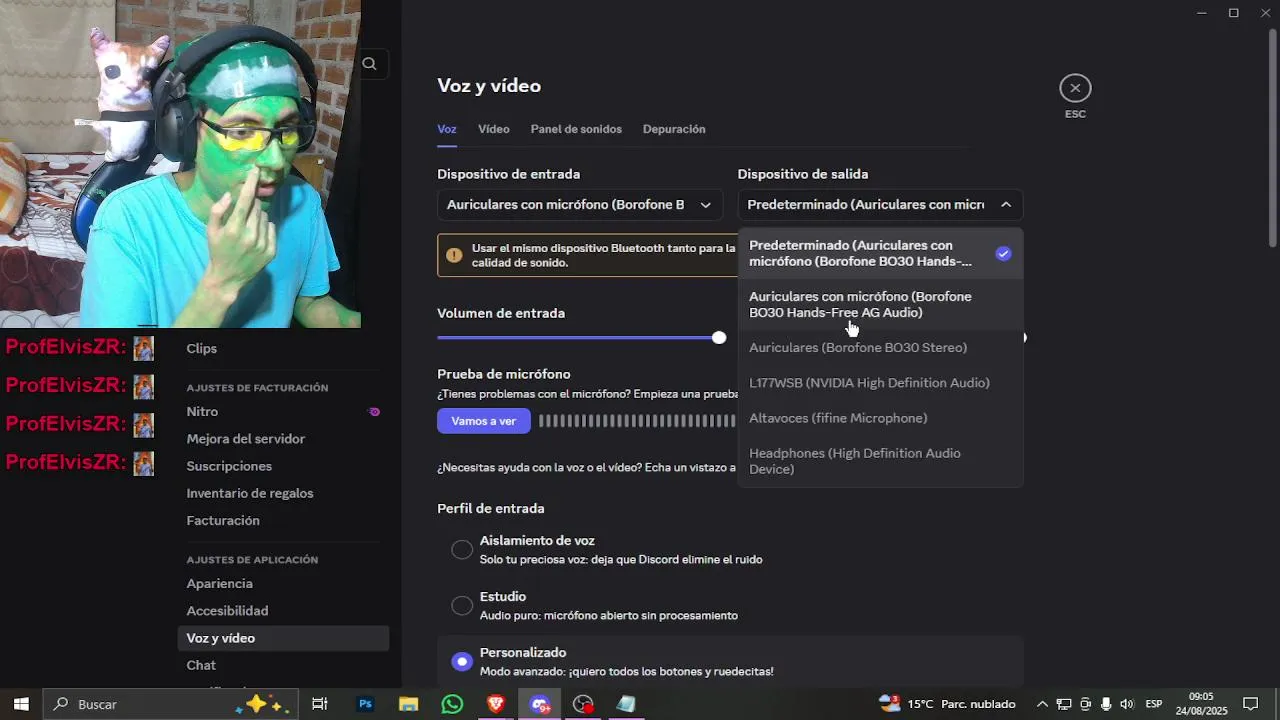1280x720 pixels.
Task: Click the Buscar taskbar search field
Action: coord(170,704)
